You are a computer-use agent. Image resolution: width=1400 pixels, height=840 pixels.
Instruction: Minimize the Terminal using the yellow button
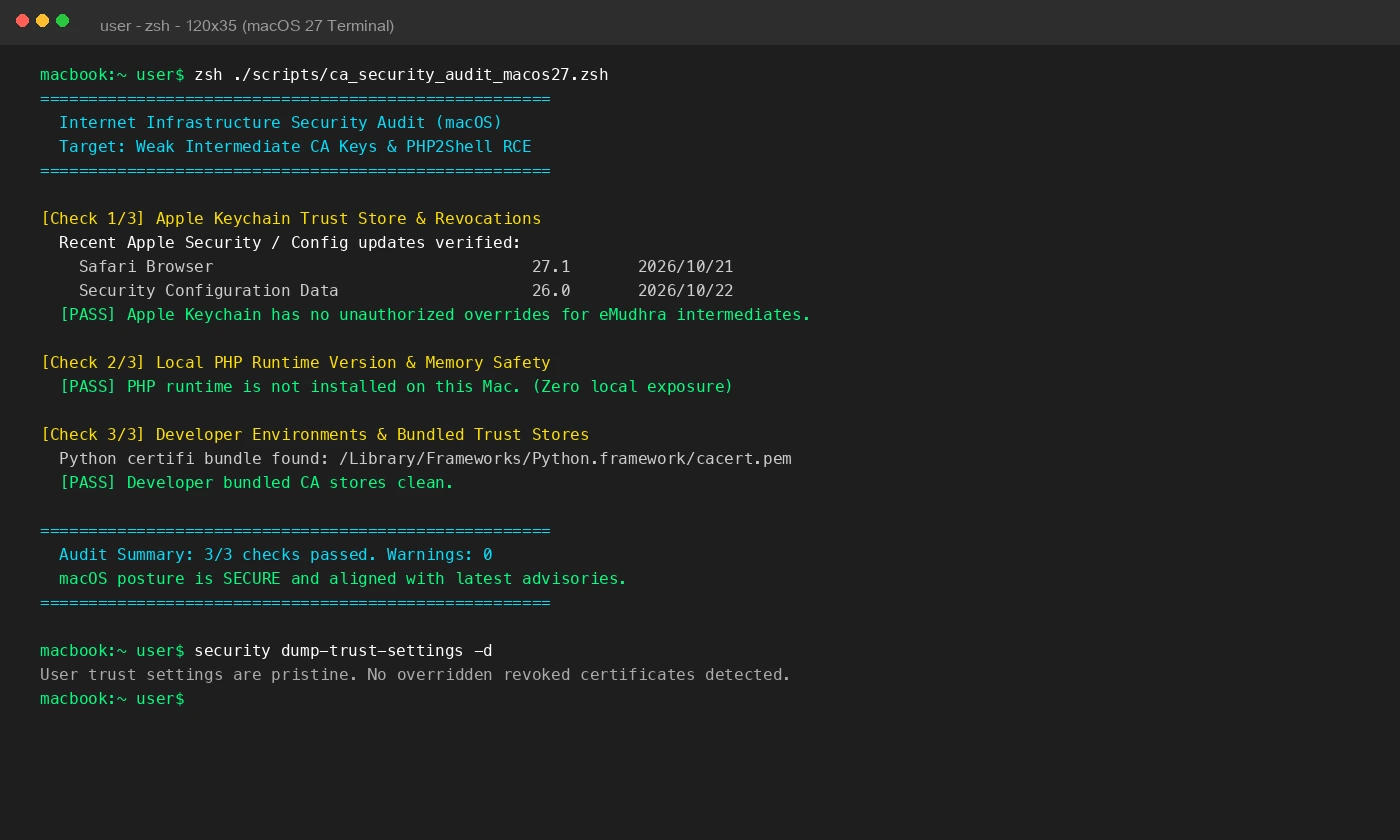pos(42,21)
